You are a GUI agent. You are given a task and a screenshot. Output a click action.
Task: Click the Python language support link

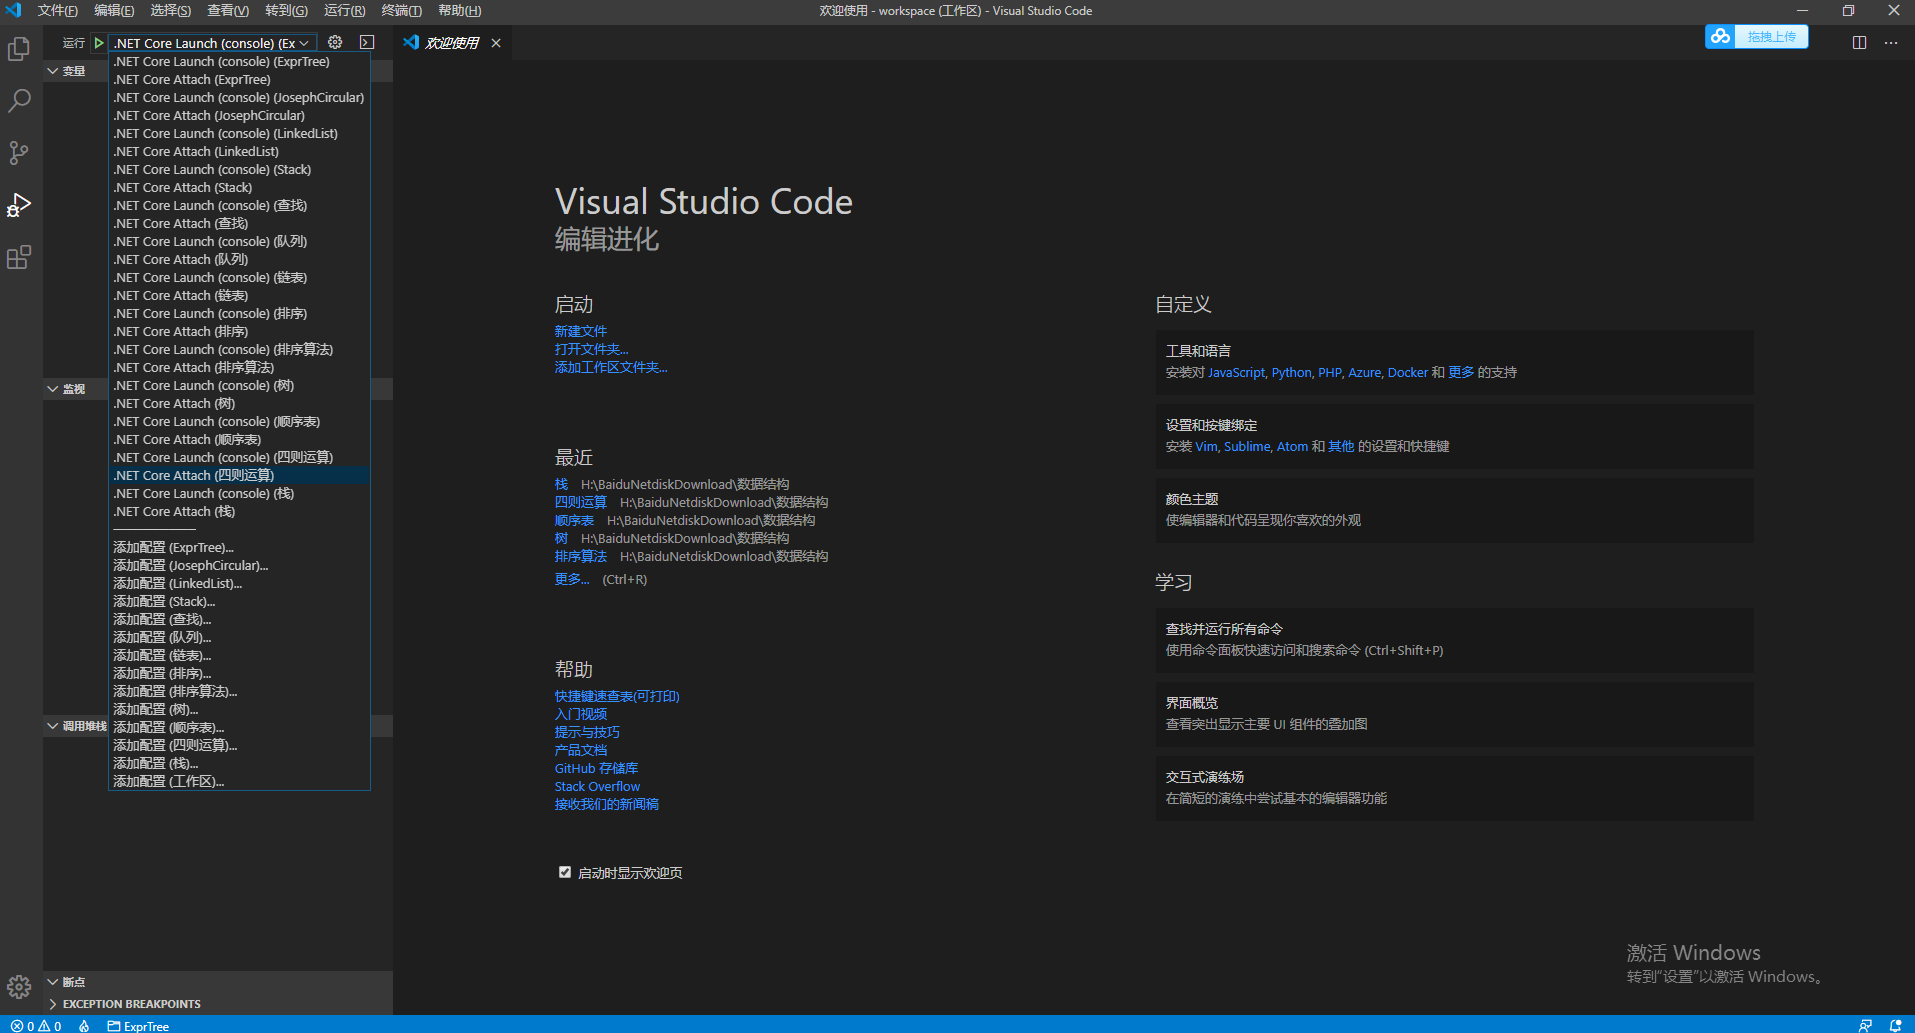[x=1291, y=372]
